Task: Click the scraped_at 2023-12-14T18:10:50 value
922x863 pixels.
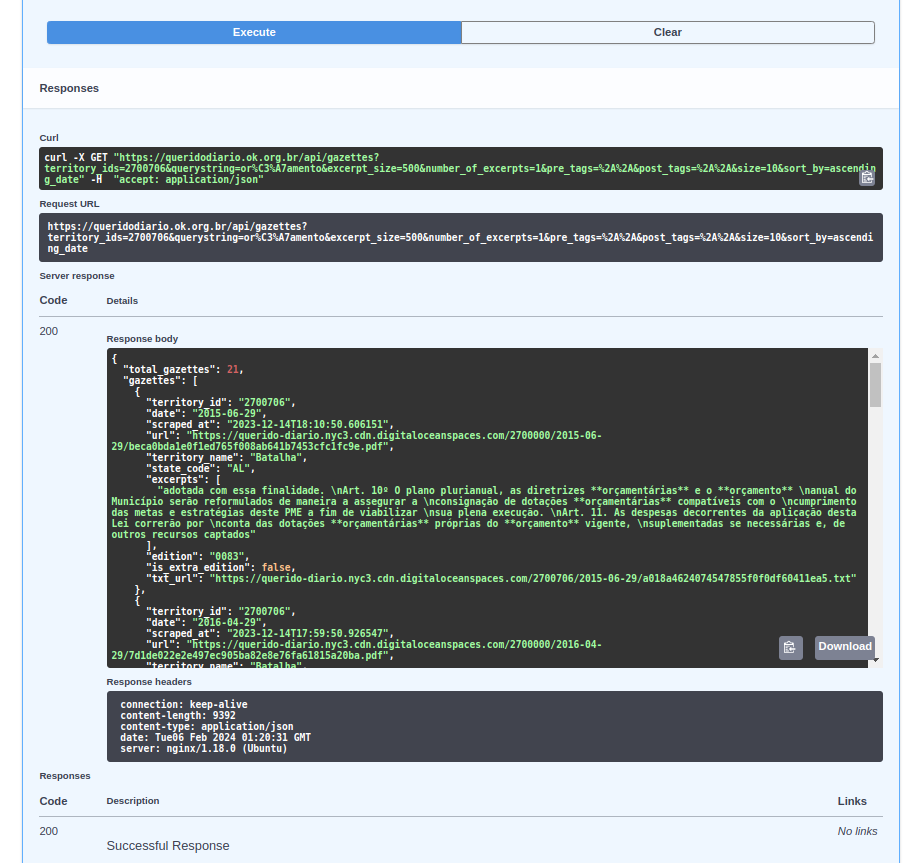Action: click(x=308, y=424)
